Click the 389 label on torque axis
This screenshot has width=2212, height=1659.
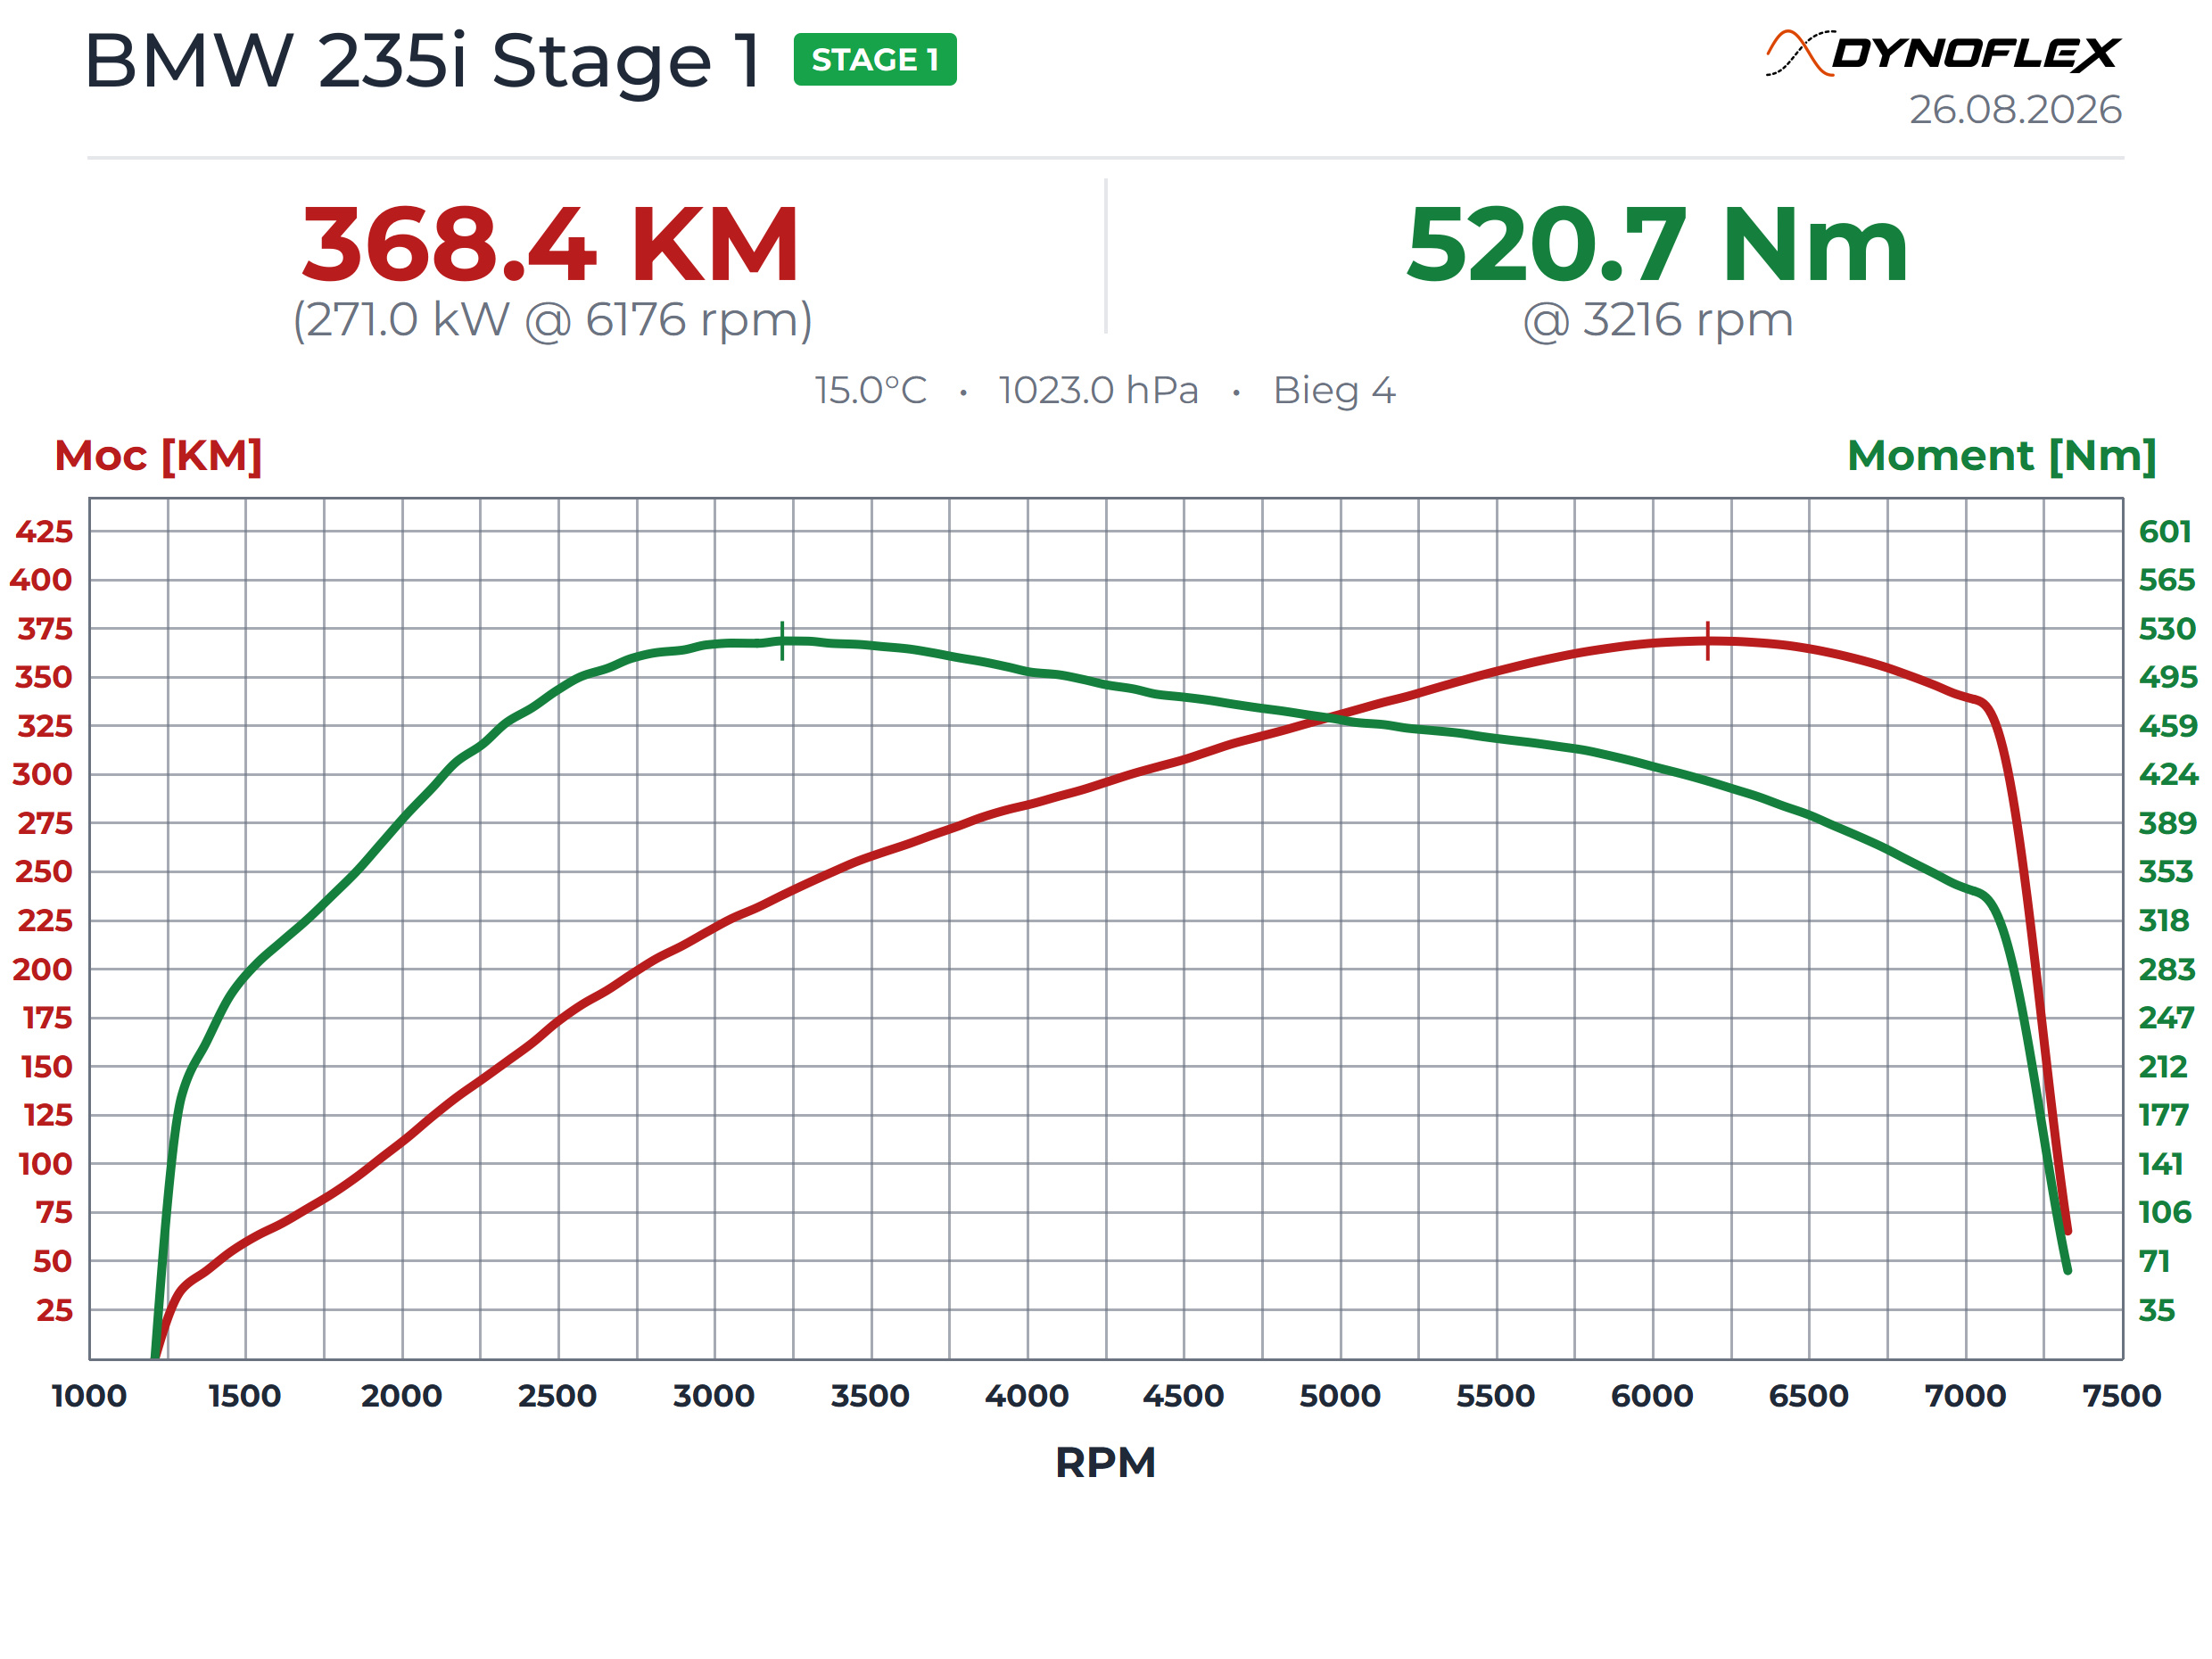click(x=2168, y=824)
